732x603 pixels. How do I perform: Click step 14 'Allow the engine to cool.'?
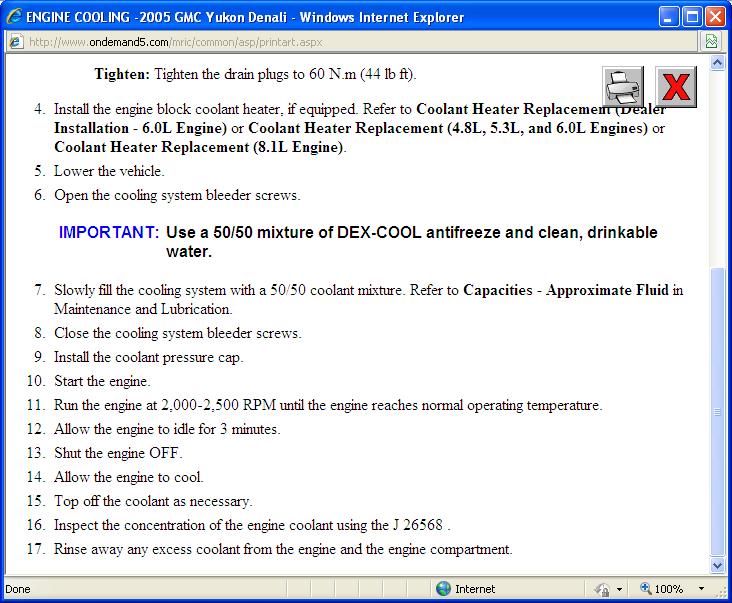(128, 477)
